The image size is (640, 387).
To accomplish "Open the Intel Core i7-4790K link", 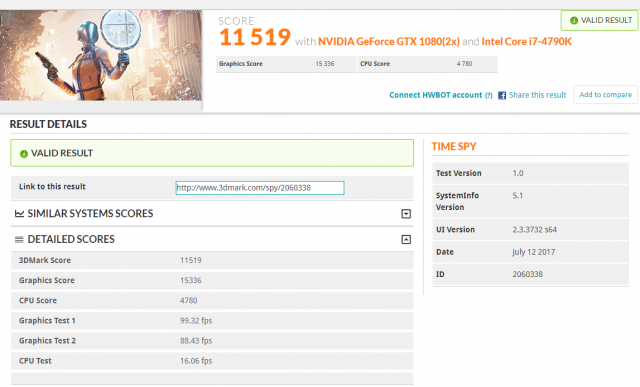I will [x=527, y=42].
